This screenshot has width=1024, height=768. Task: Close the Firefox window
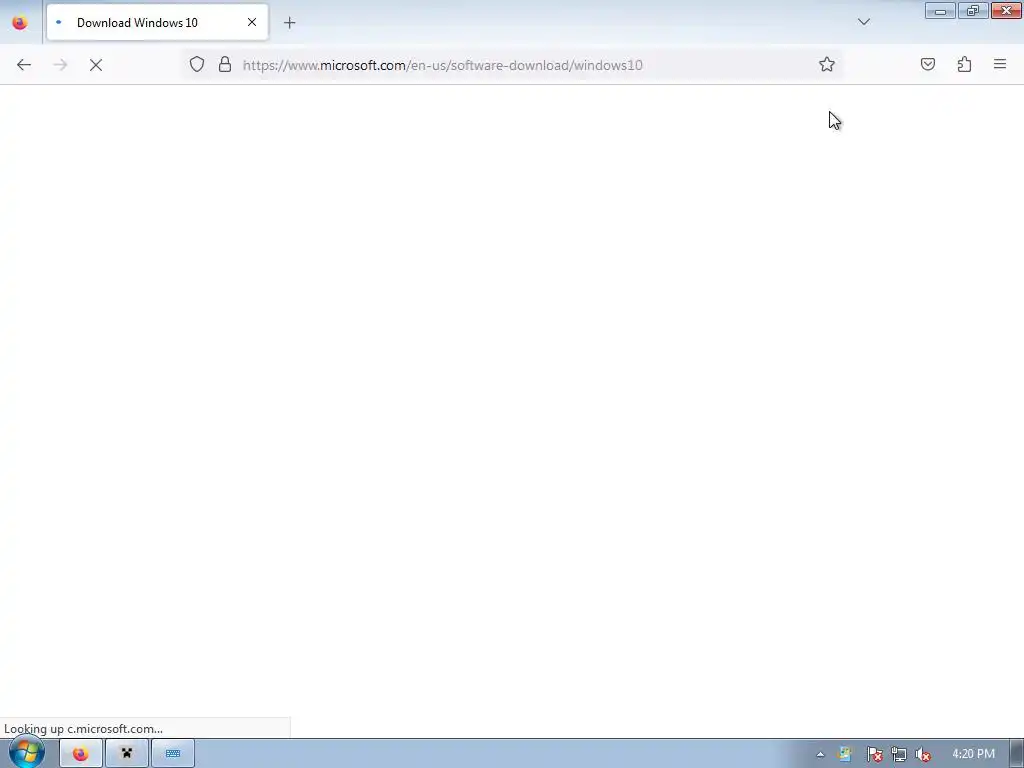point(1006,11)
